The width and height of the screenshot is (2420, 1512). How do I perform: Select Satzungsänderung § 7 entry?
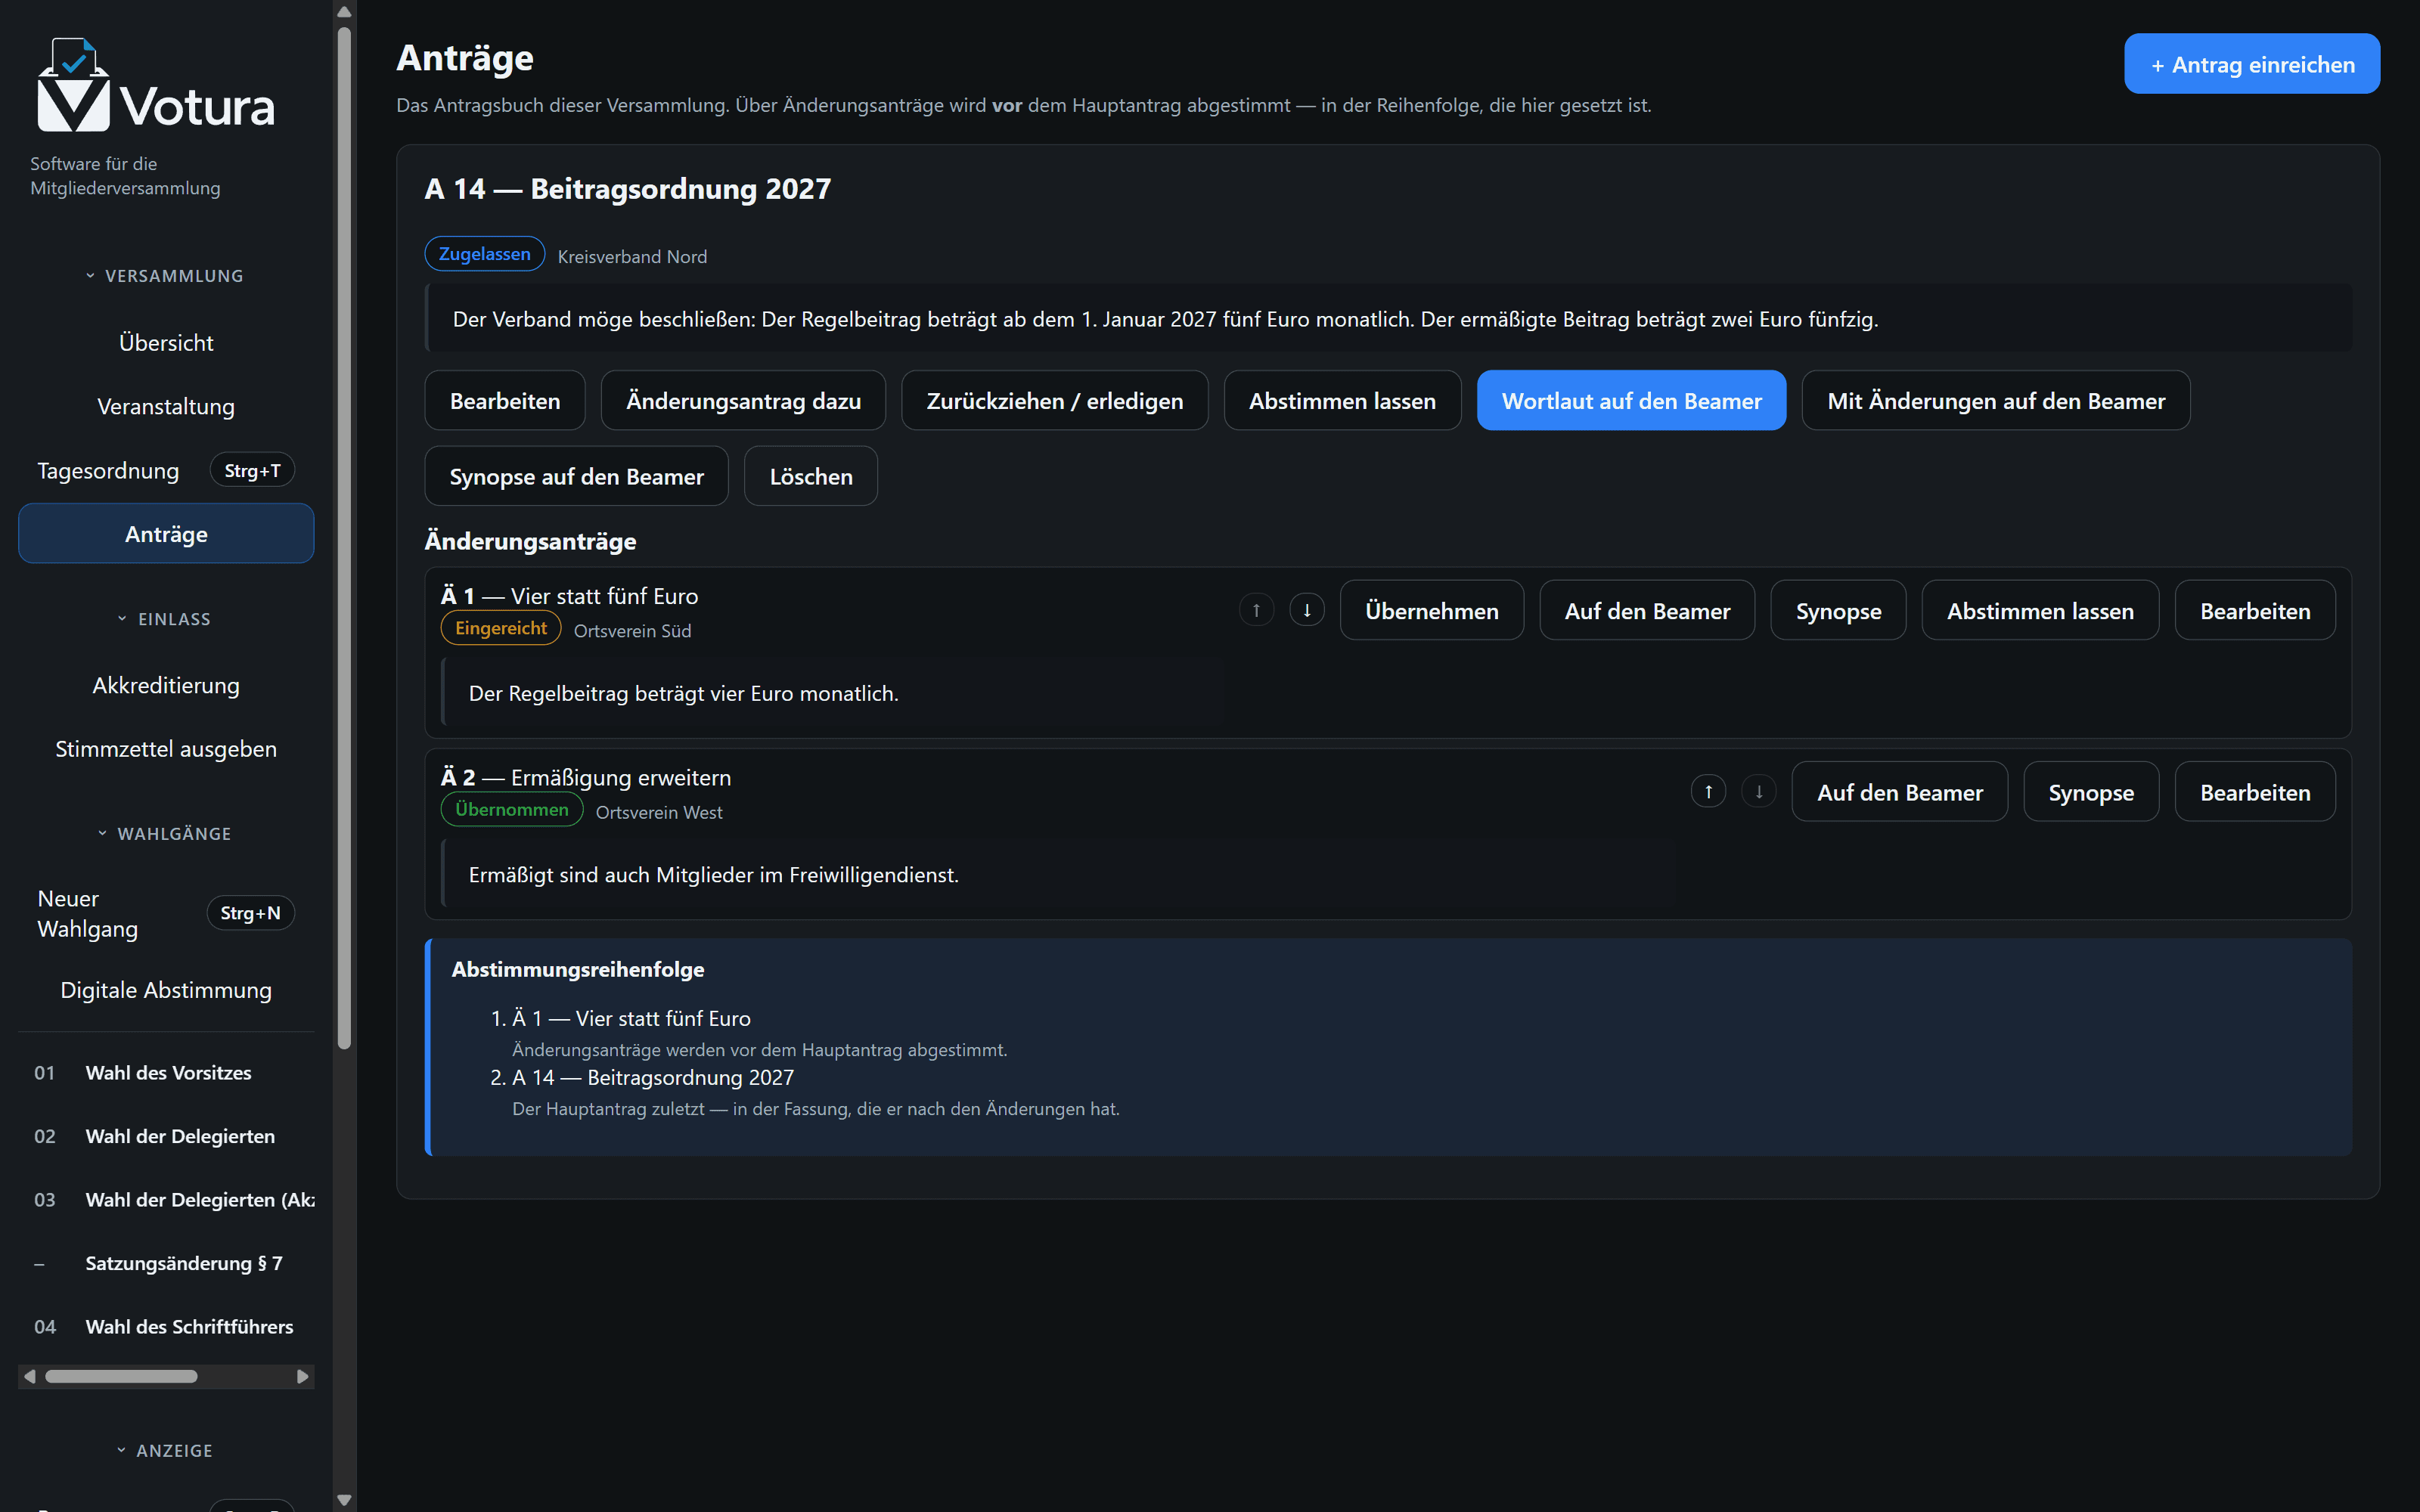coord(166,1263)
